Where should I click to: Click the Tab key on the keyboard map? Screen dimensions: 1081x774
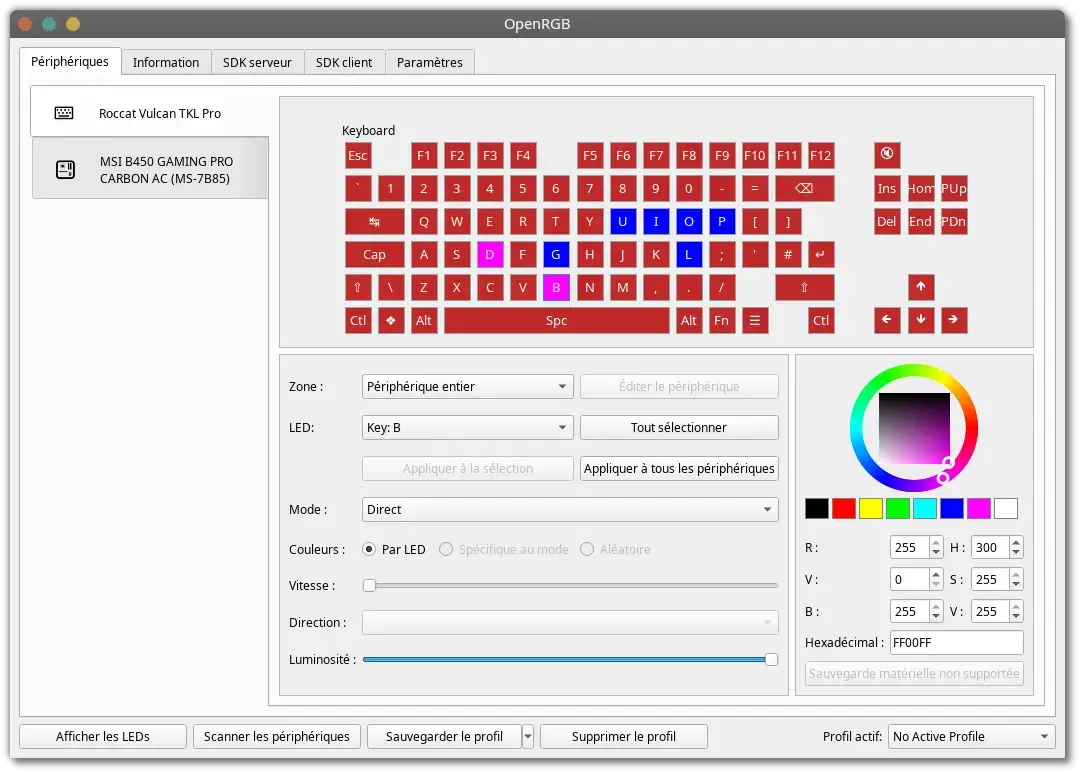374,221
